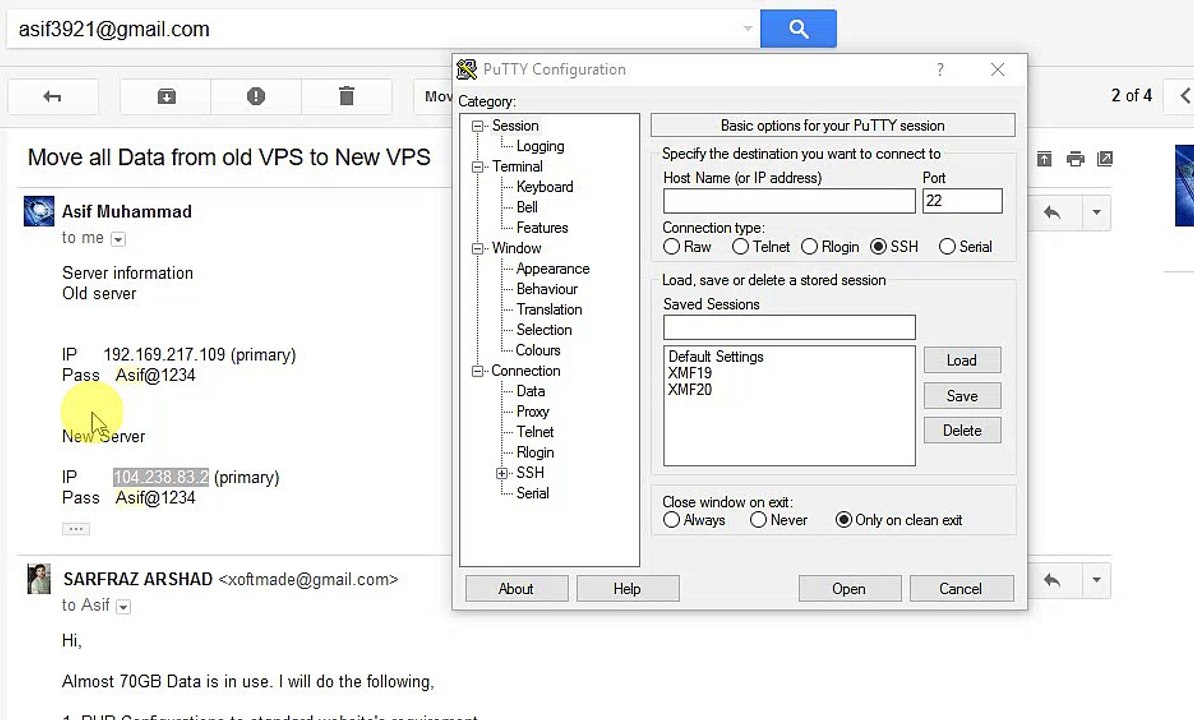Screen dimensions: 1194x720
Task: Show details dropdown next to 'to me'
Action: pos(118,239)
